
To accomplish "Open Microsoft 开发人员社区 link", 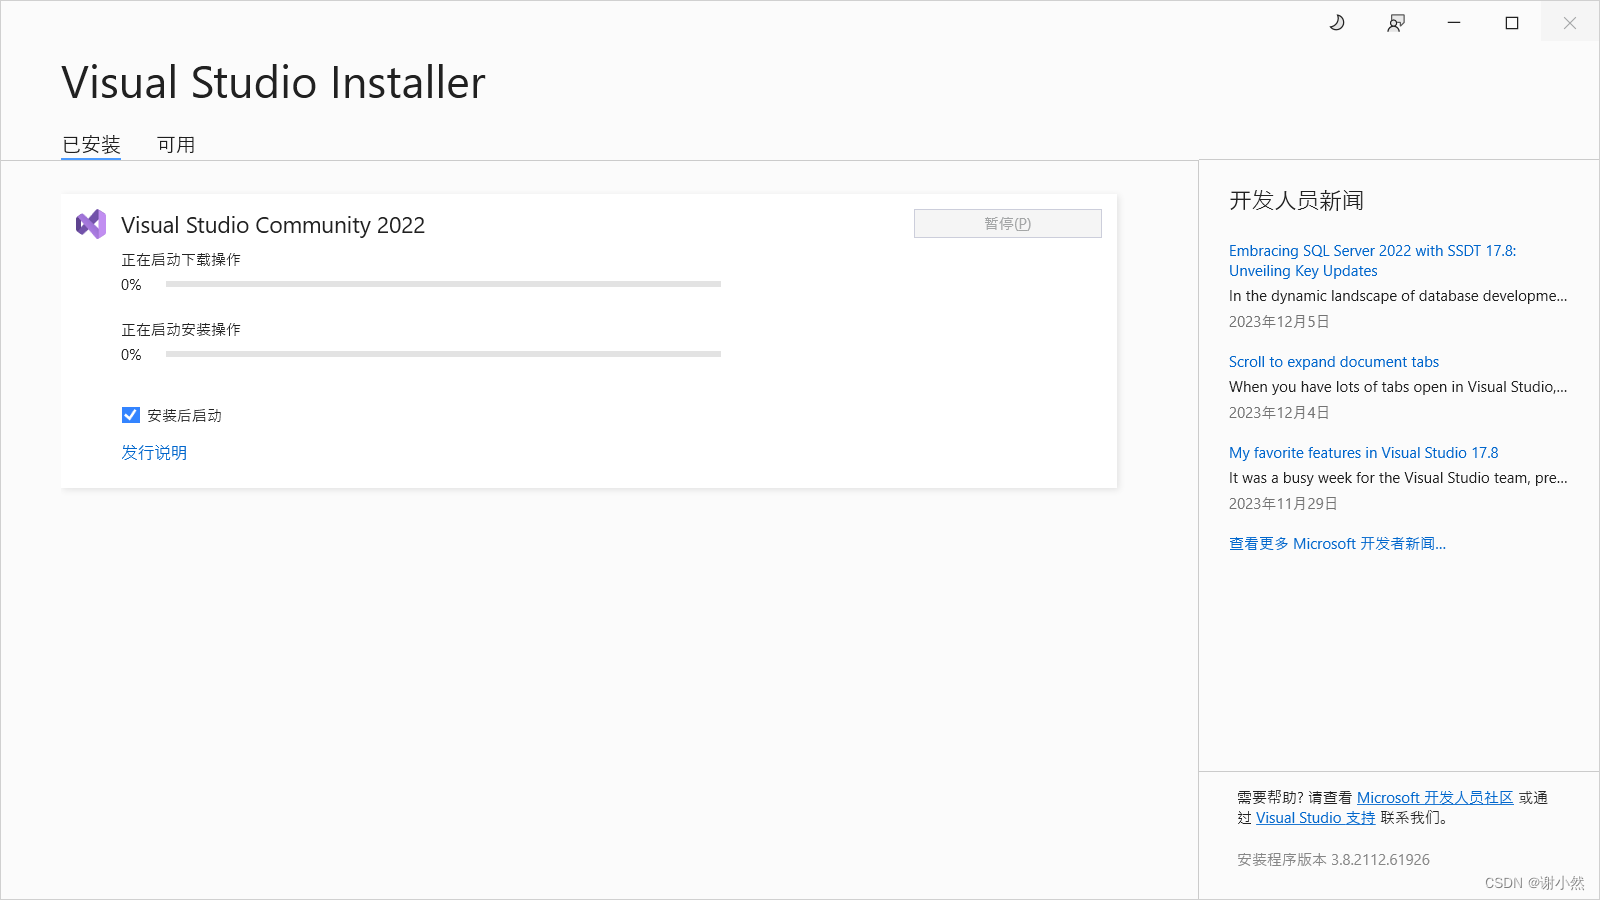I will coord(1435,798).
